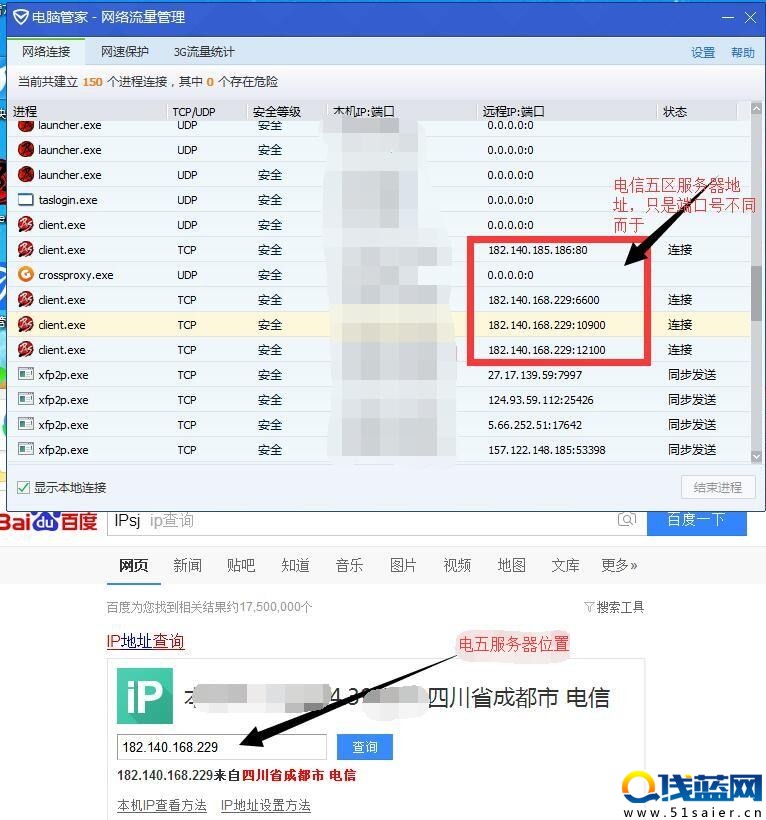Select the 182.140.168.229:10900 remote address
The image size is (766, 820).
point(546,325)
